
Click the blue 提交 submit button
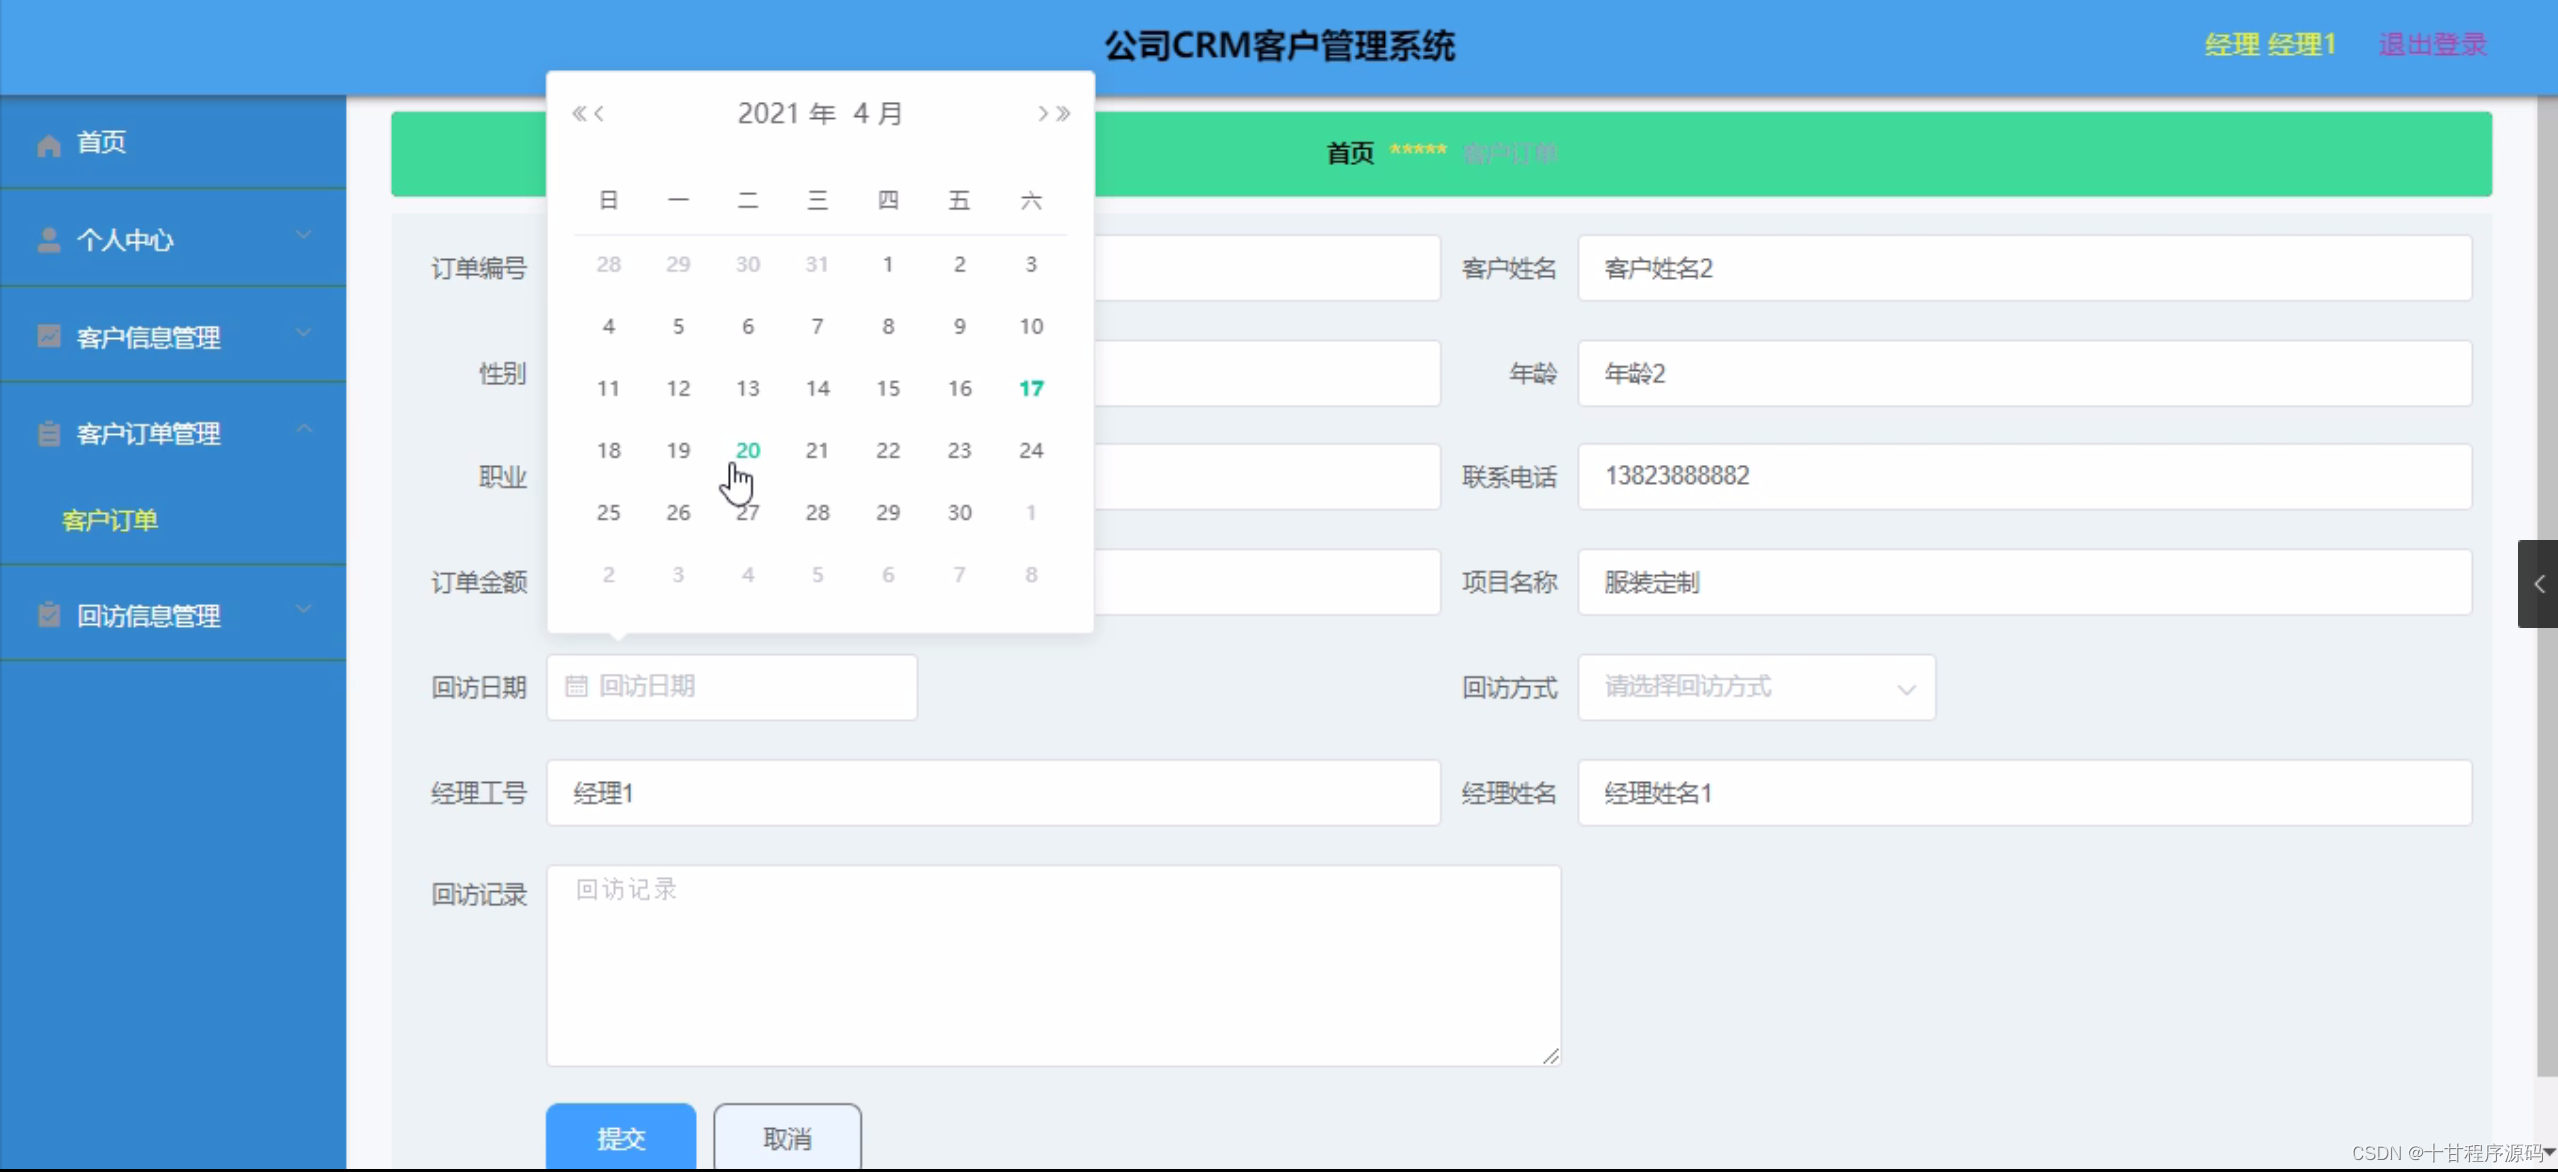(620, 1137)
